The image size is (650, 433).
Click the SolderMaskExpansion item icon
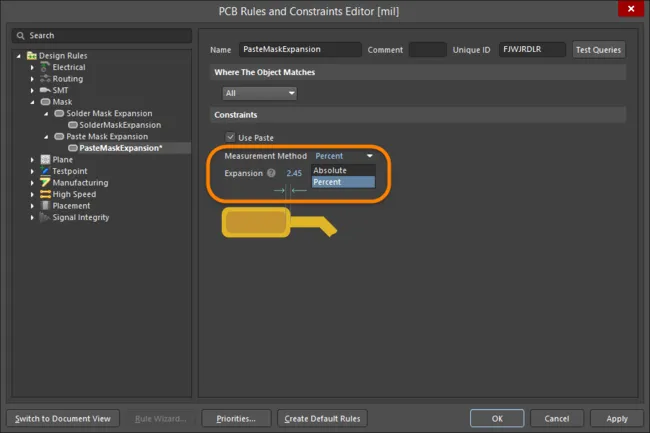[x=73, y=125]
